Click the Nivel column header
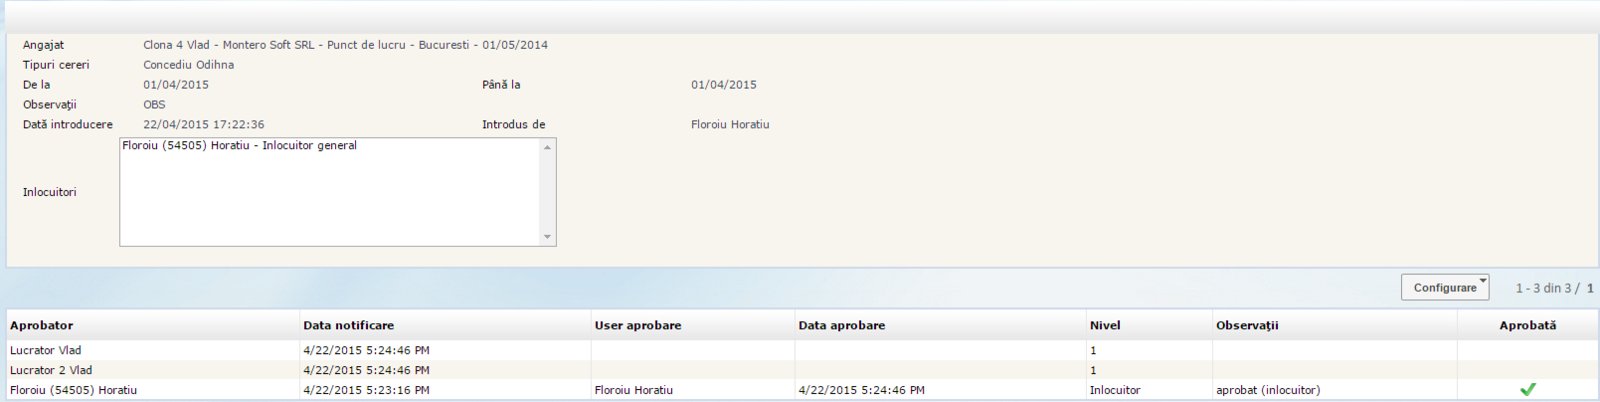 pyautogui.click(x=1105, y=326)
